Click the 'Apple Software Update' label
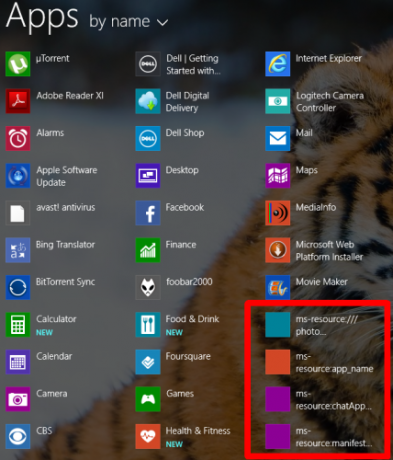The width and height of the screenshot is (393, 460). (67, 176)
